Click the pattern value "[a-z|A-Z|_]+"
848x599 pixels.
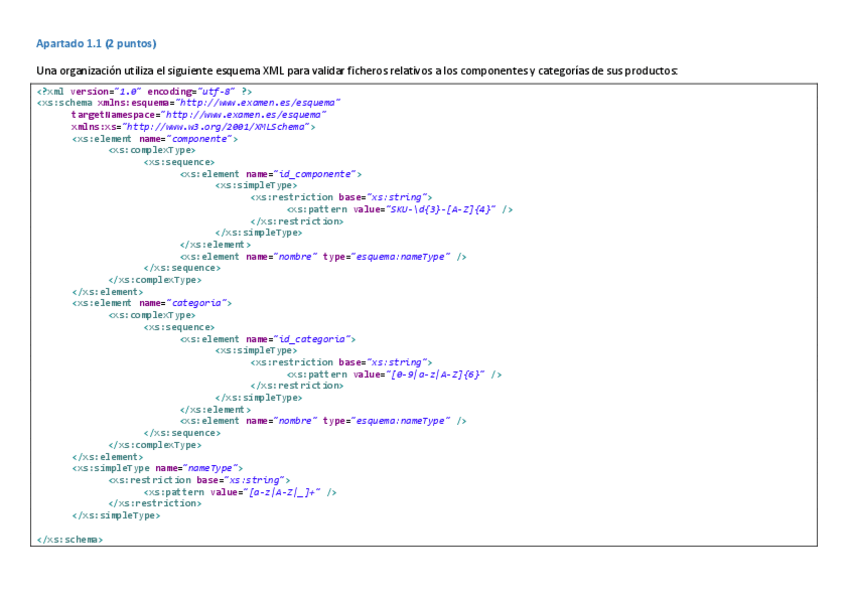click(x=282, y=492)
